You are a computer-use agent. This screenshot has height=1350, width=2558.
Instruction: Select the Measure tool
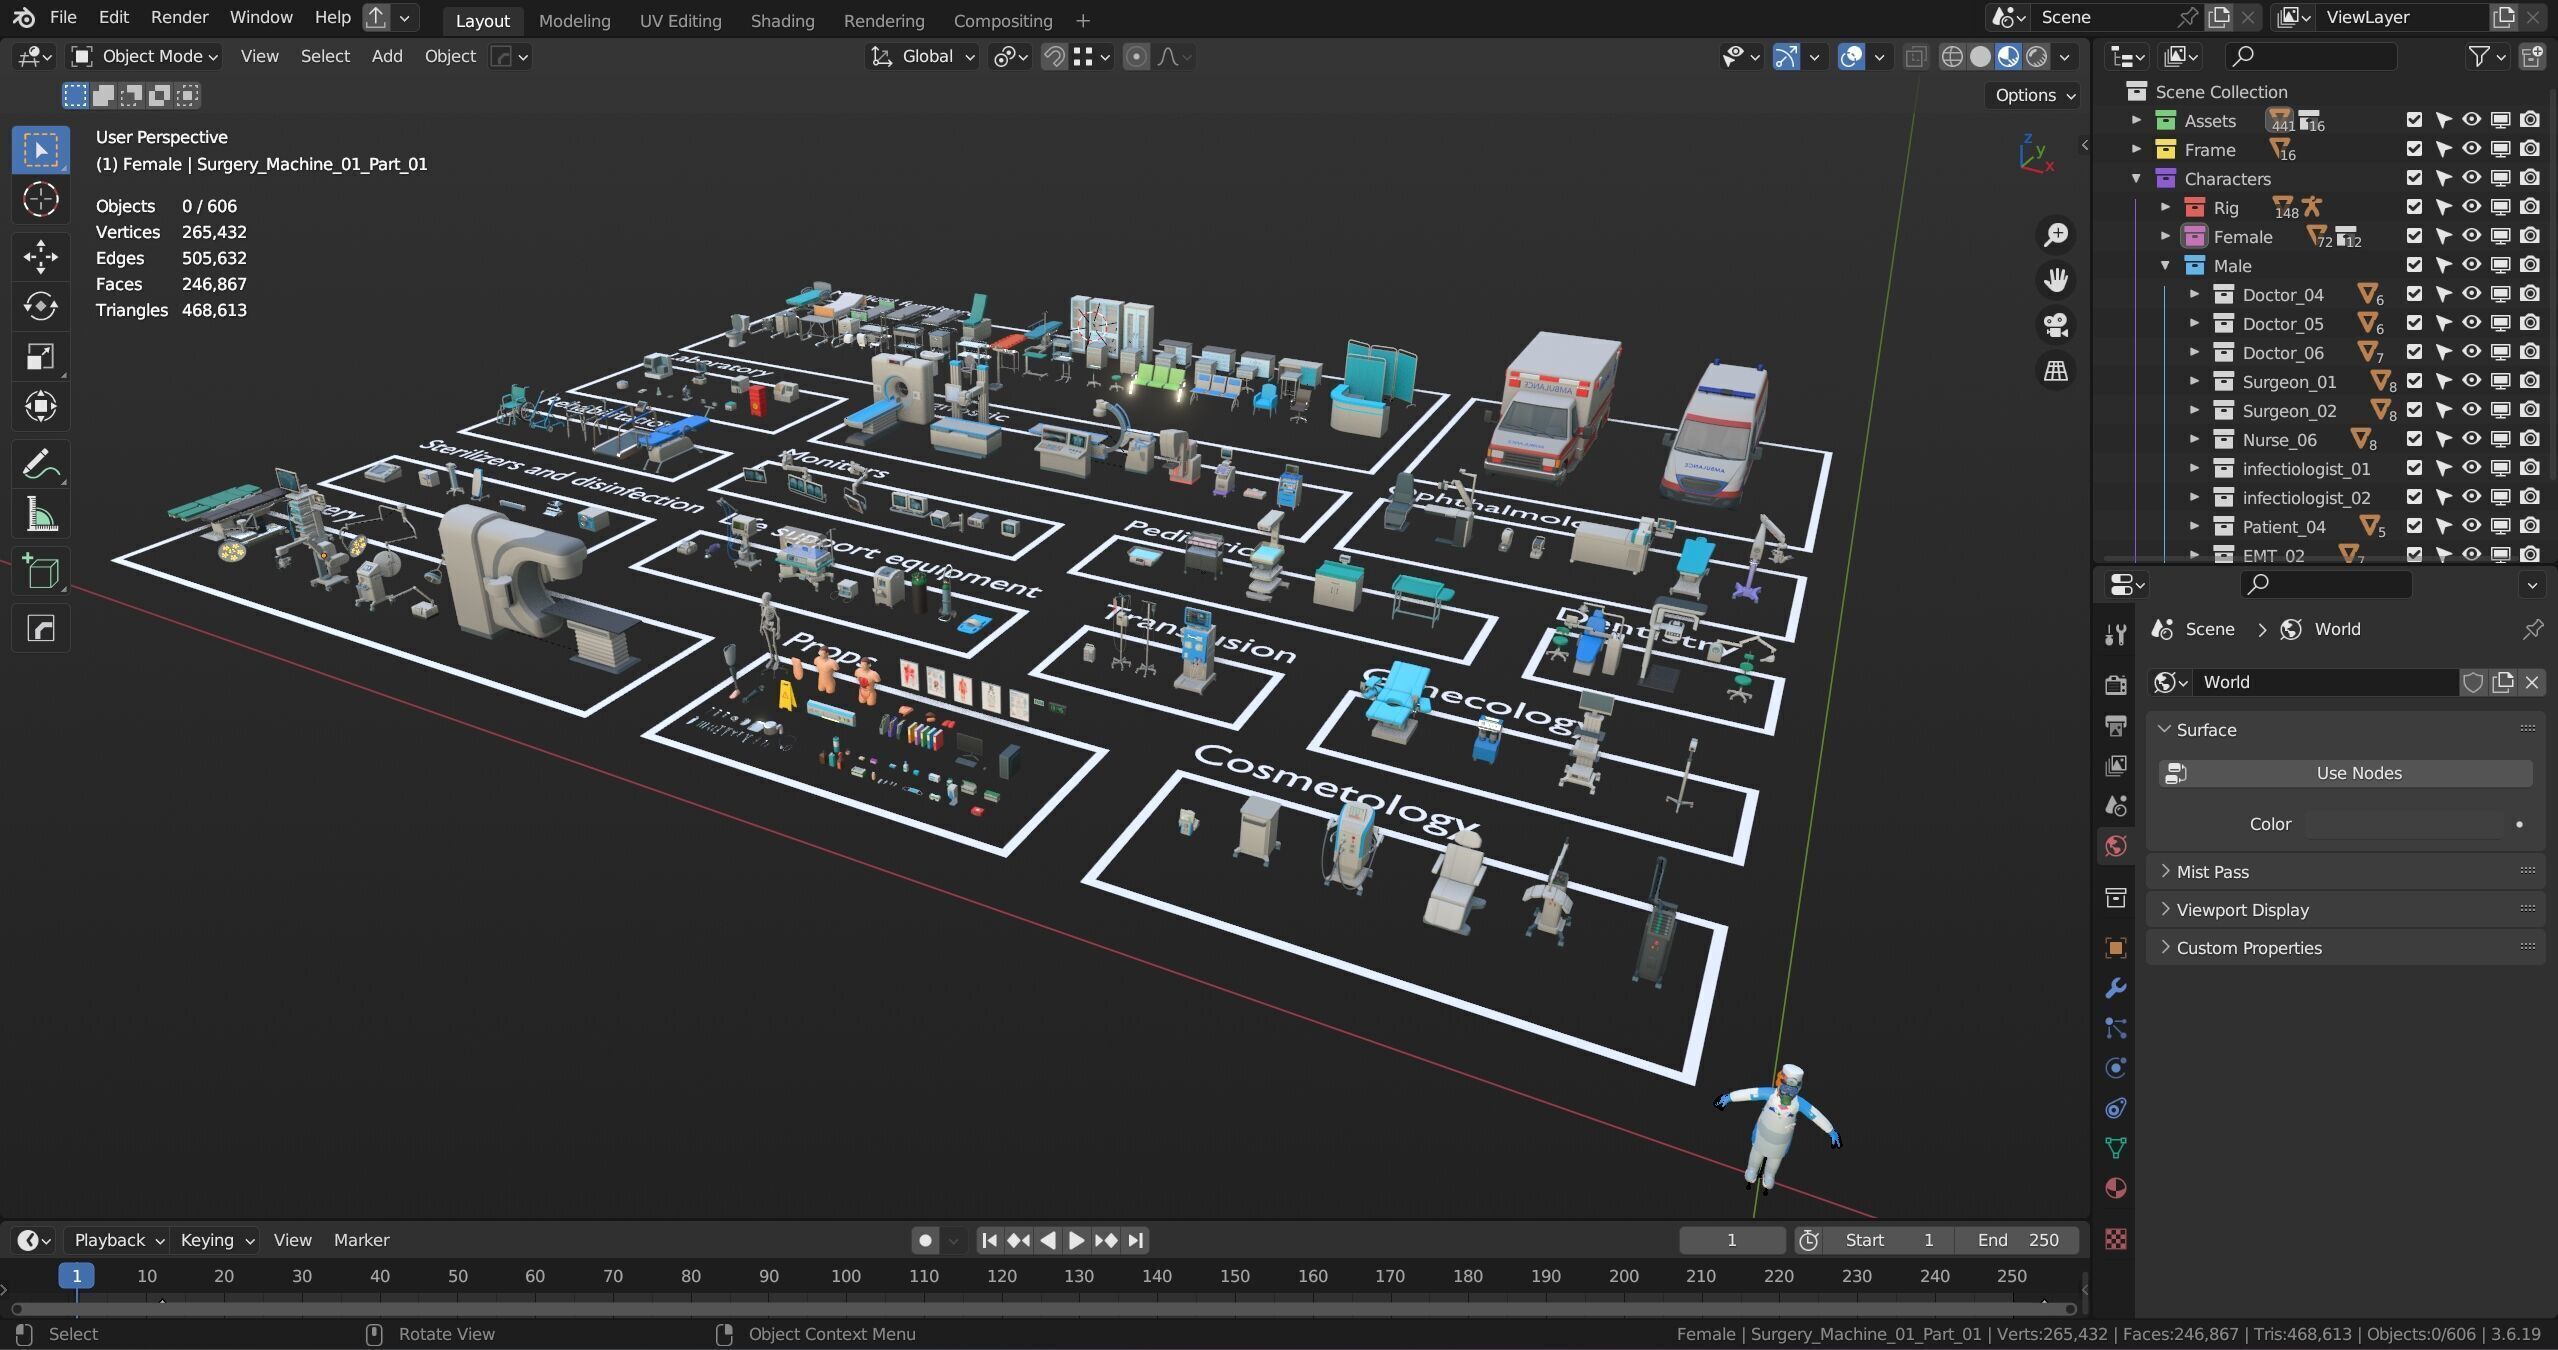point(40,515)
